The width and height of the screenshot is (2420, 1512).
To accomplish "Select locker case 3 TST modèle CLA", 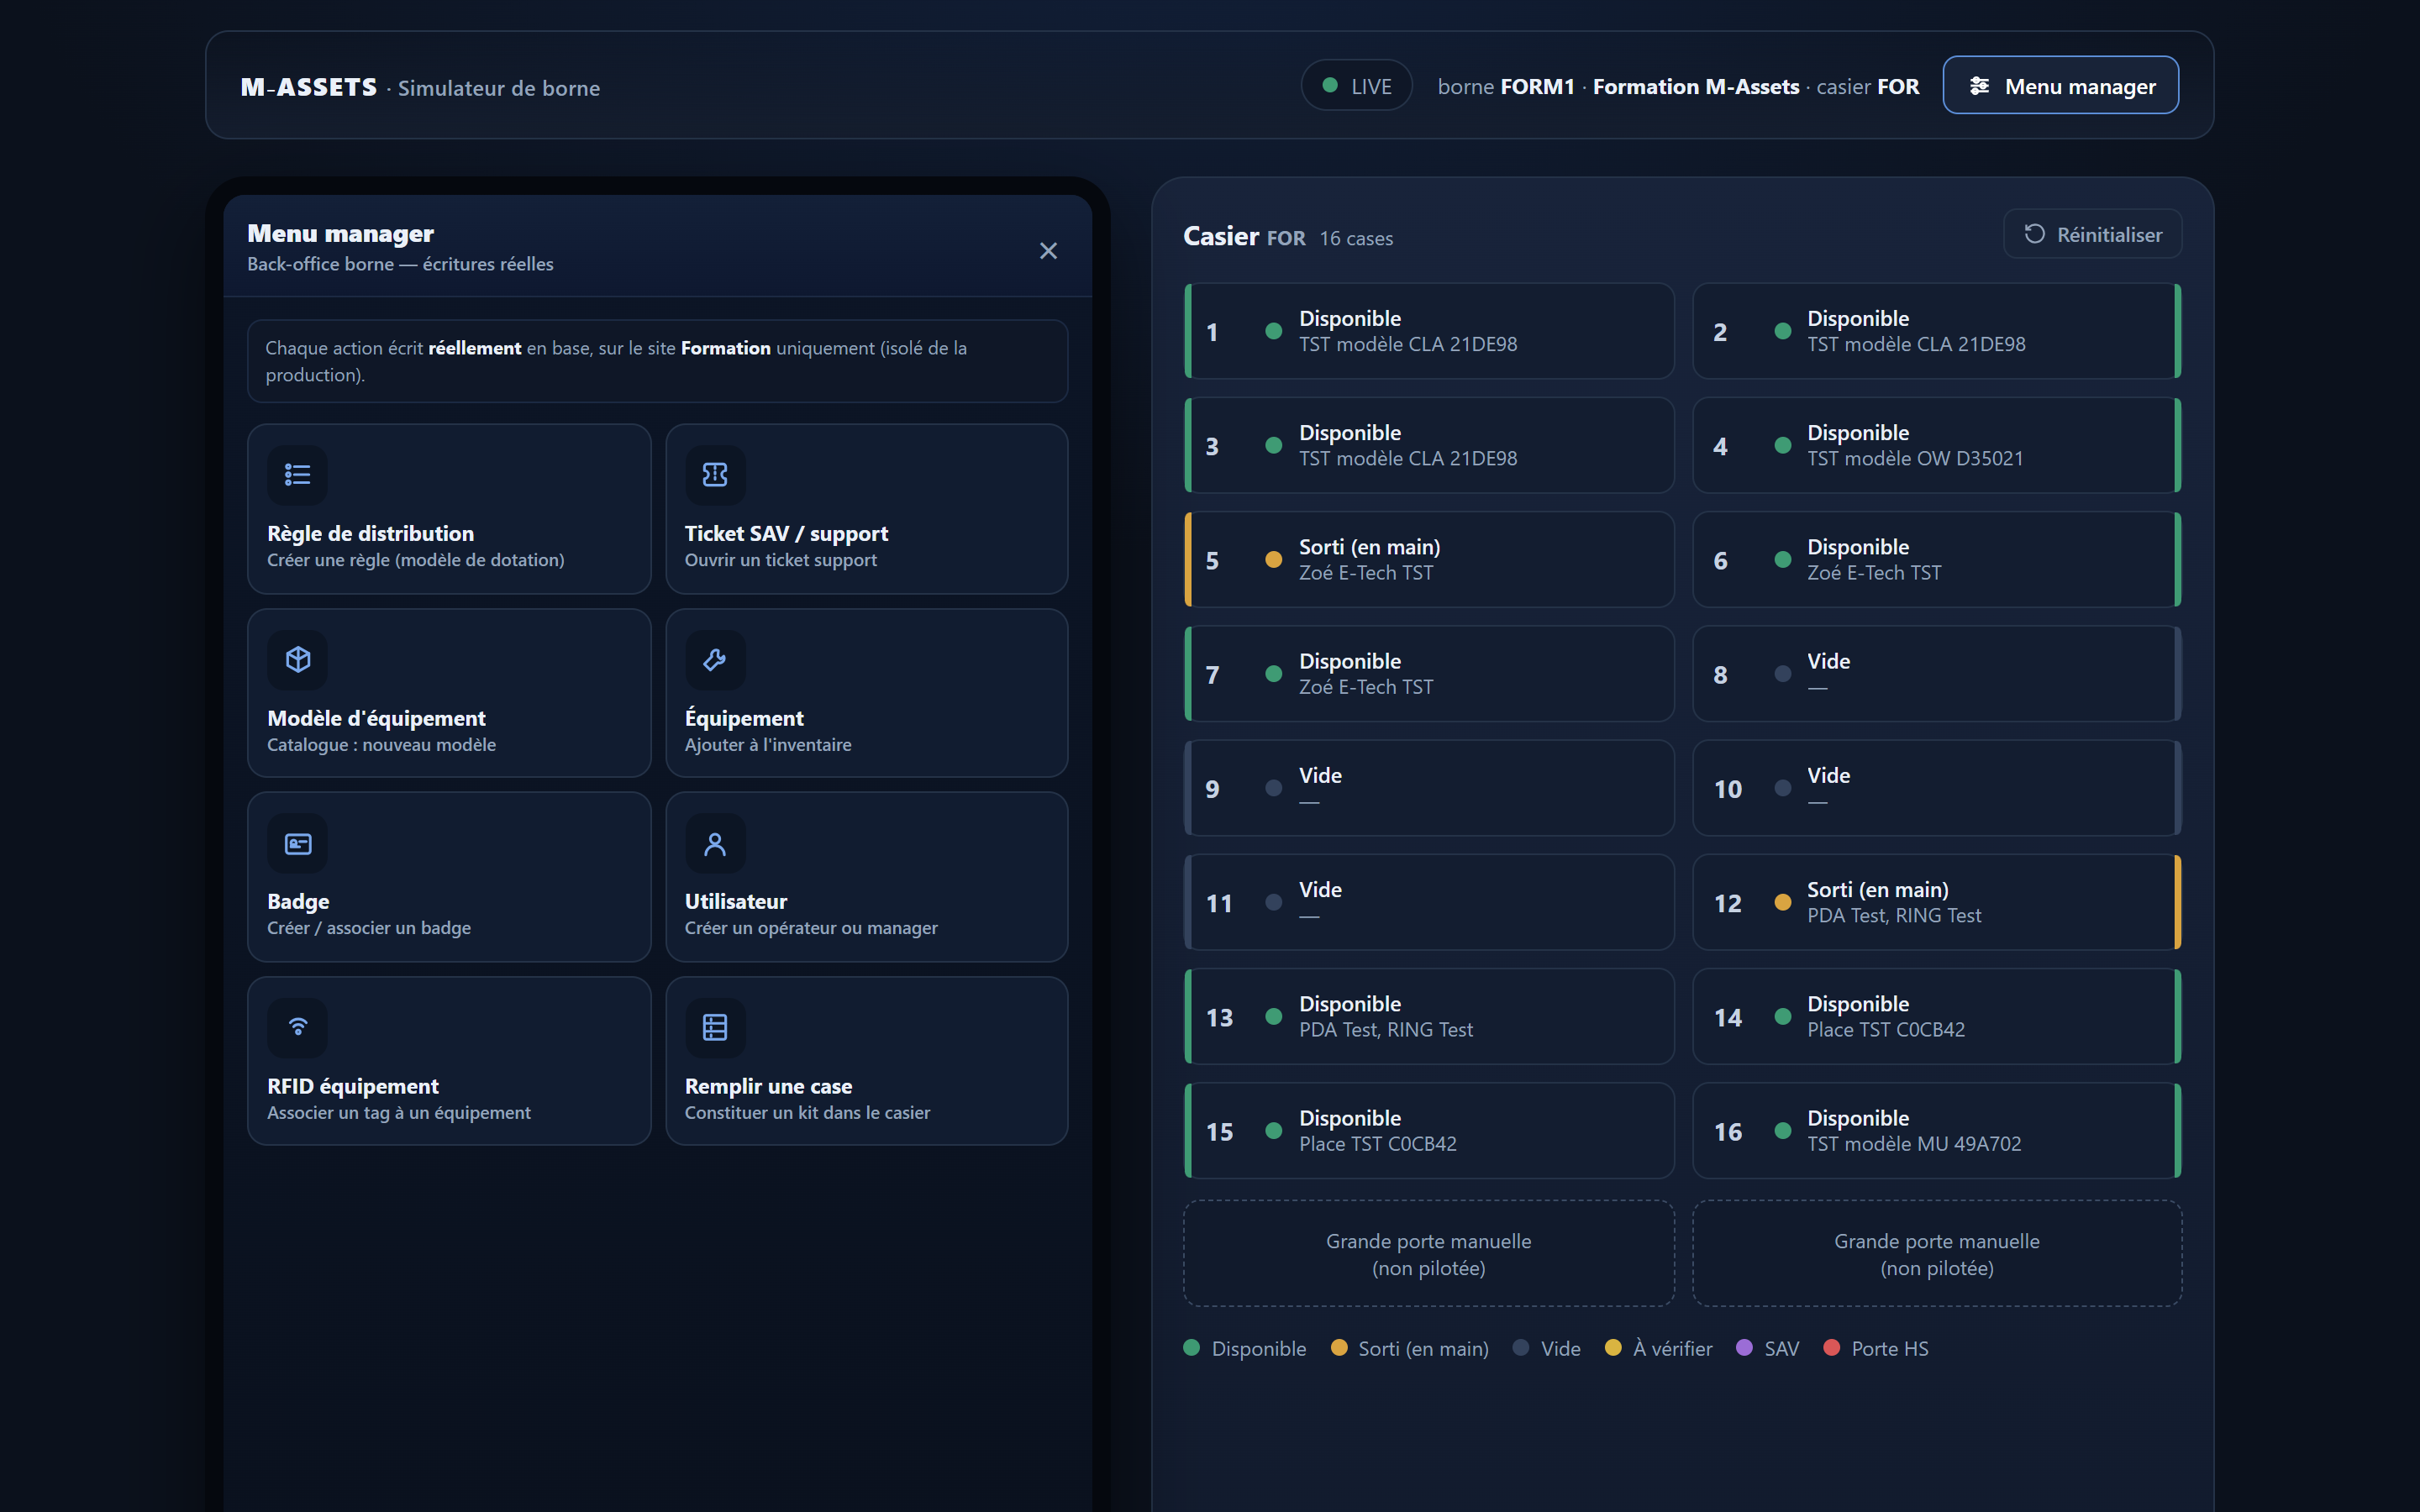I will click(1429, 445).
